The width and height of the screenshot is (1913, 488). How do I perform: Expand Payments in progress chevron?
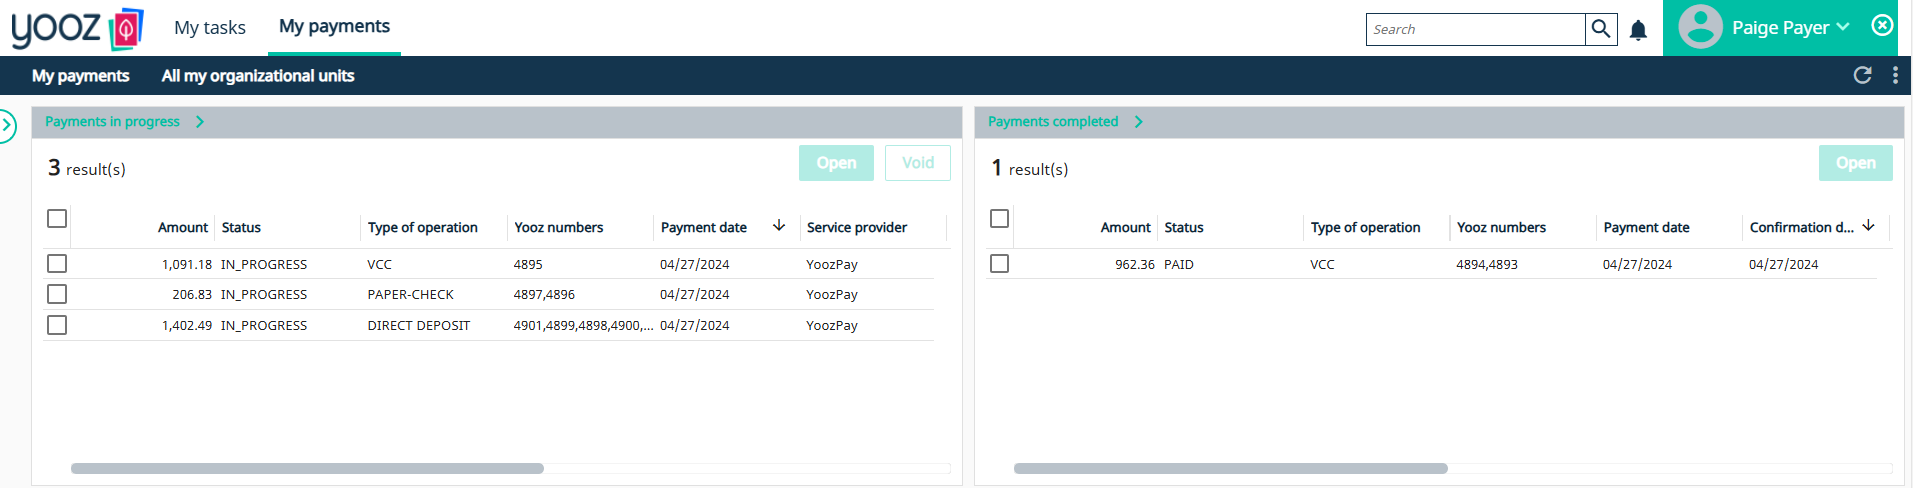[200, 122]
